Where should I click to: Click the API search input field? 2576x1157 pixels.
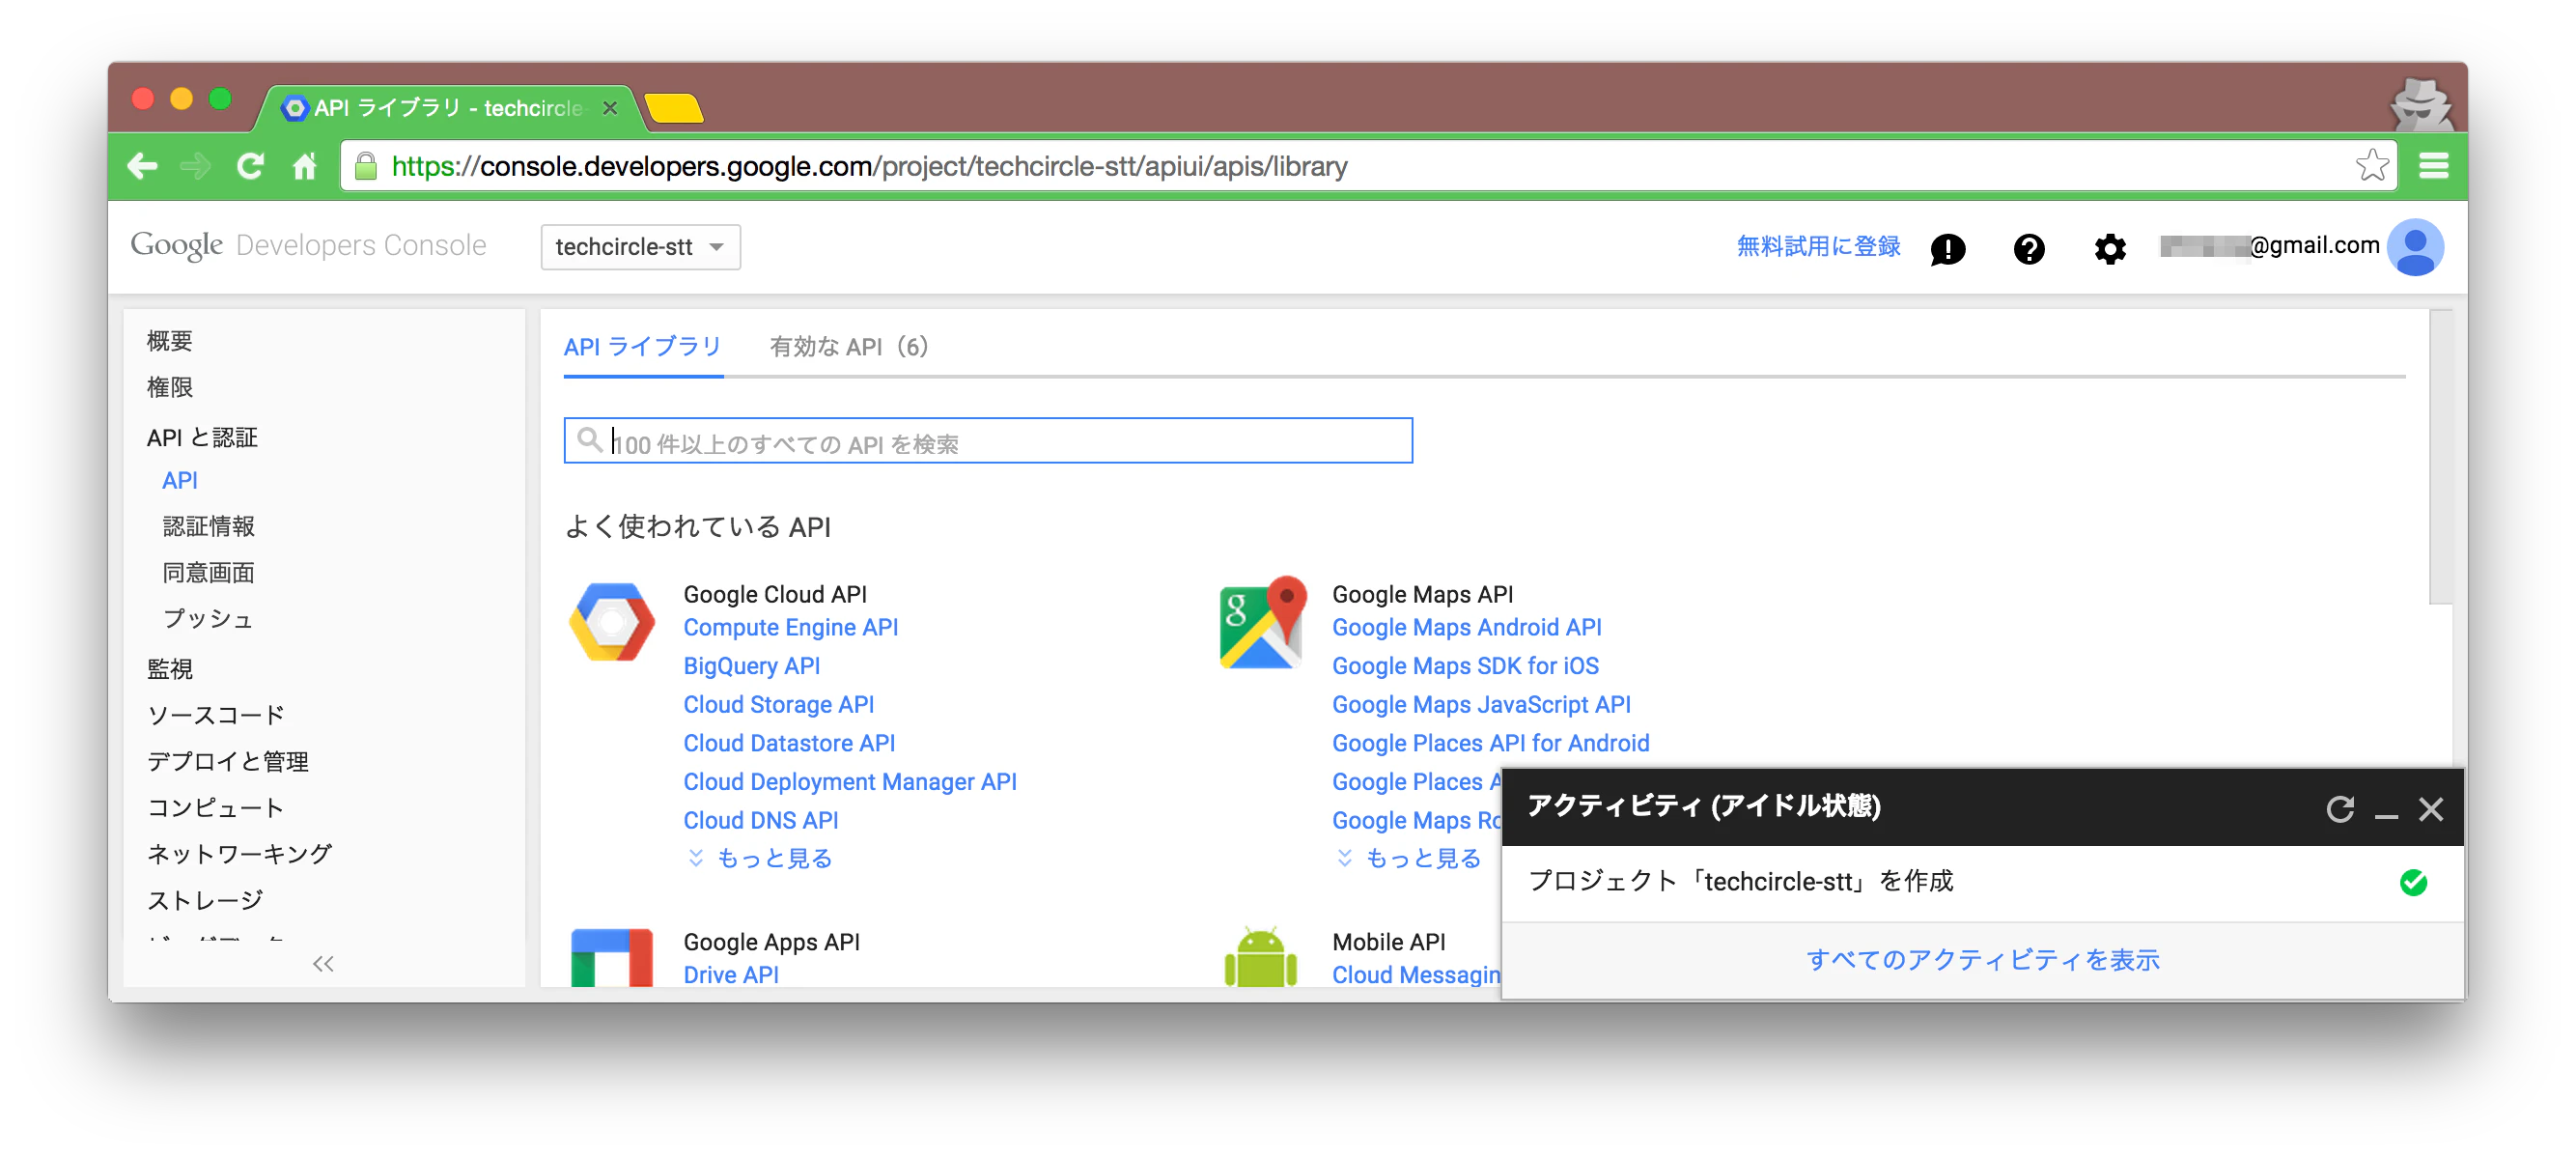coord(988,441)
